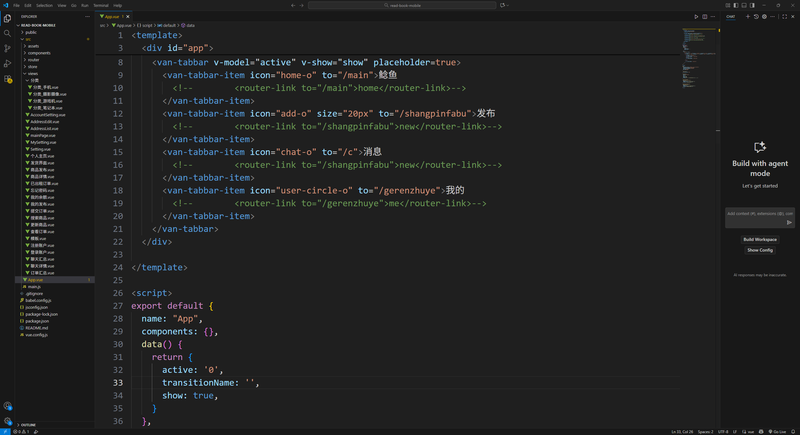Open the Run and Debug view
Image resolution: width=800 pixels, height=435 pixels.
point(7,63)
